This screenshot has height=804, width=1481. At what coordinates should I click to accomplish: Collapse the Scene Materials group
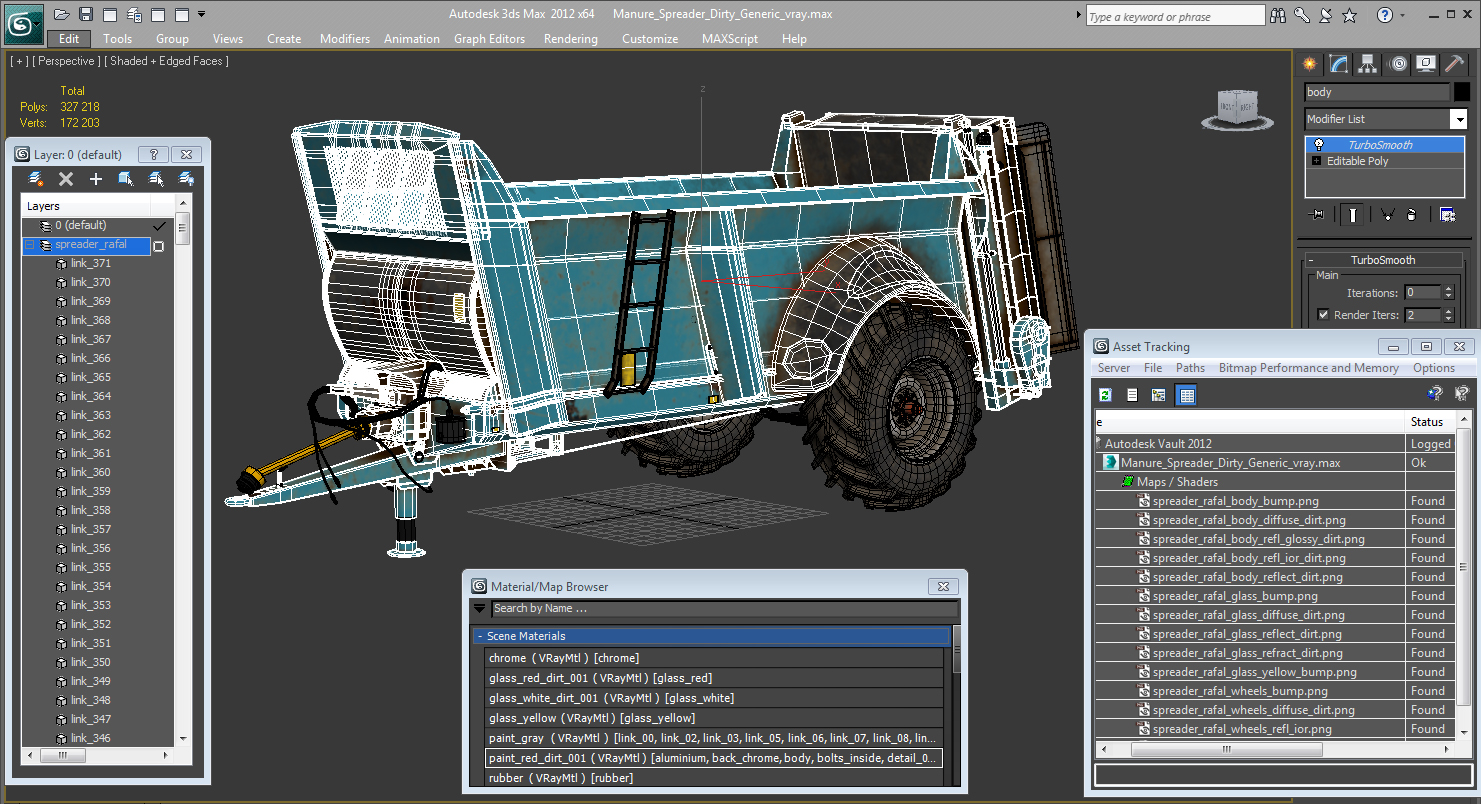(480, 636)
